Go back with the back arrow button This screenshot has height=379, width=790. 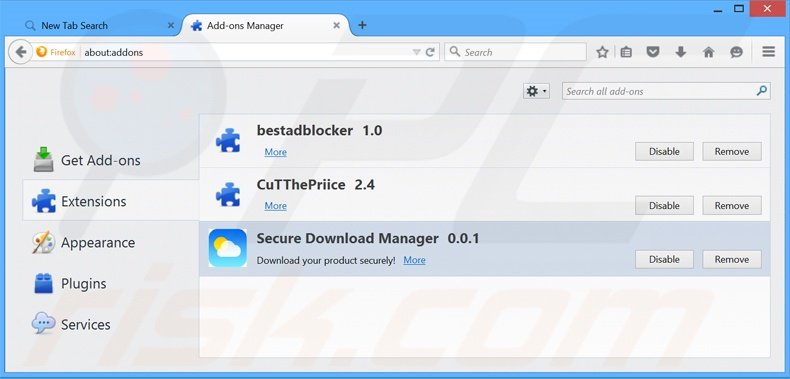point(21,52)
